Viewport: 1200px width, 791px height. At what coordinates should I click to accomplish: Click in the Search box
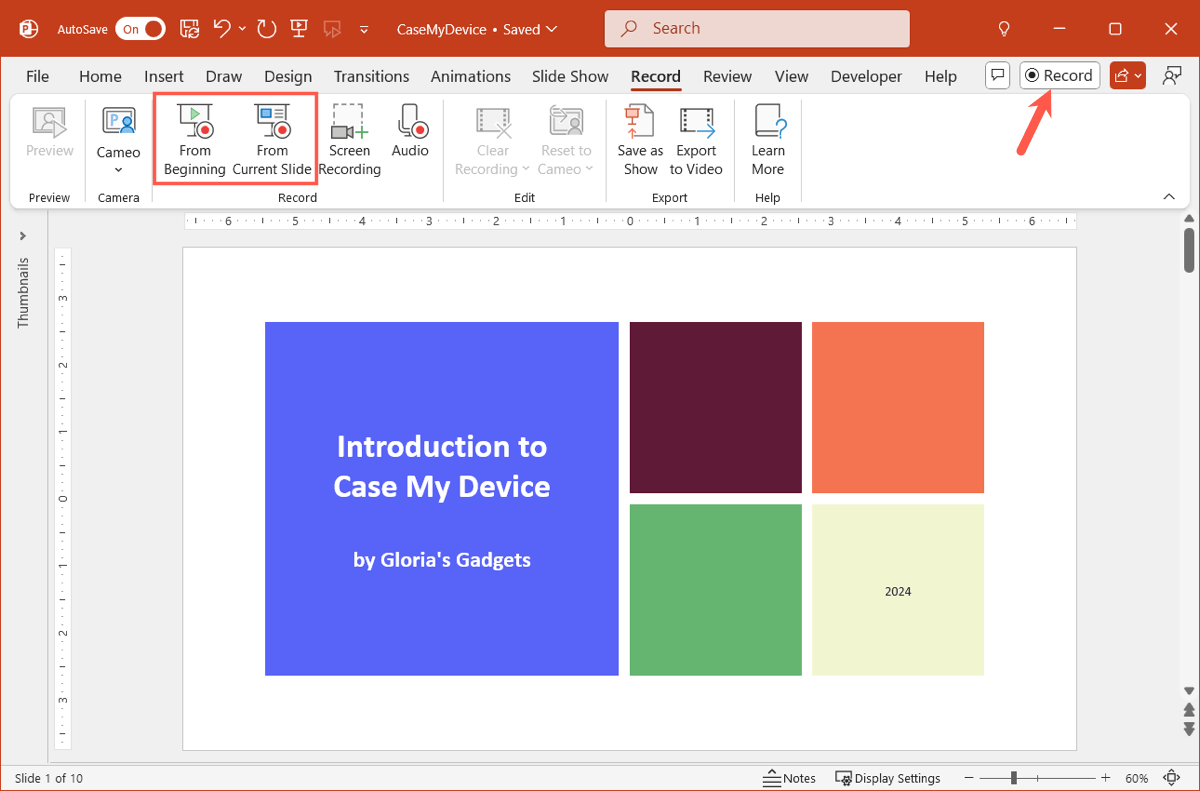pyautogui.click(x=757, y=29)
